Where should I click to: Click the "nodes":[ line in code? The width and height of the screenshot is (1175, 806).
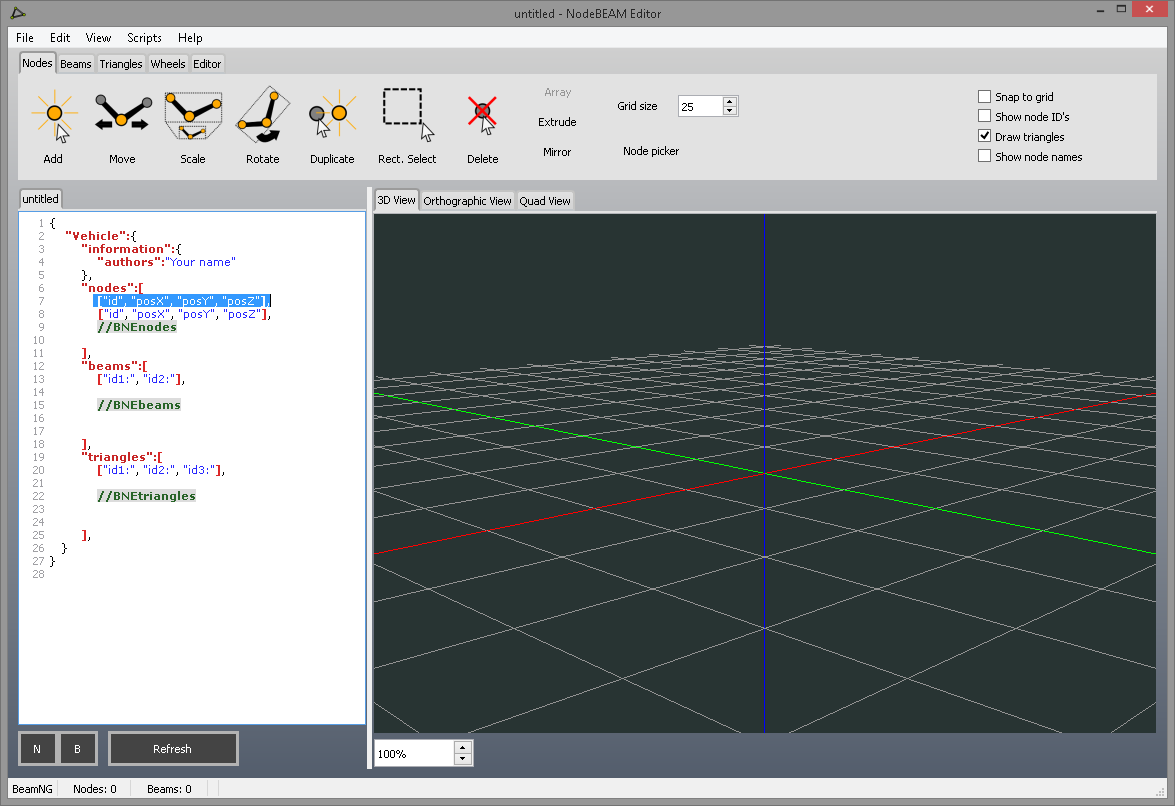pyautogui.click(x=112, y=288)
